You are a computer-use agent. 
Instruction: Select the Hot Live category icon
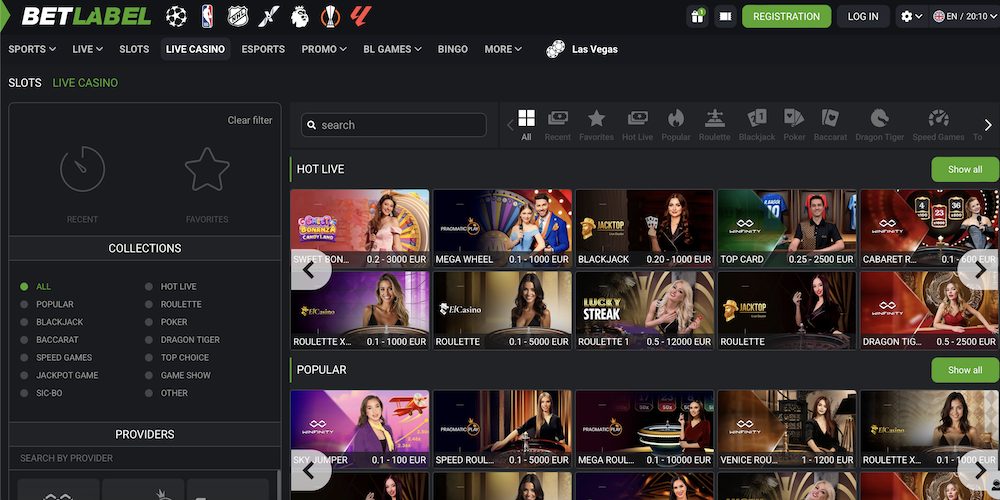tap(637, 118)
